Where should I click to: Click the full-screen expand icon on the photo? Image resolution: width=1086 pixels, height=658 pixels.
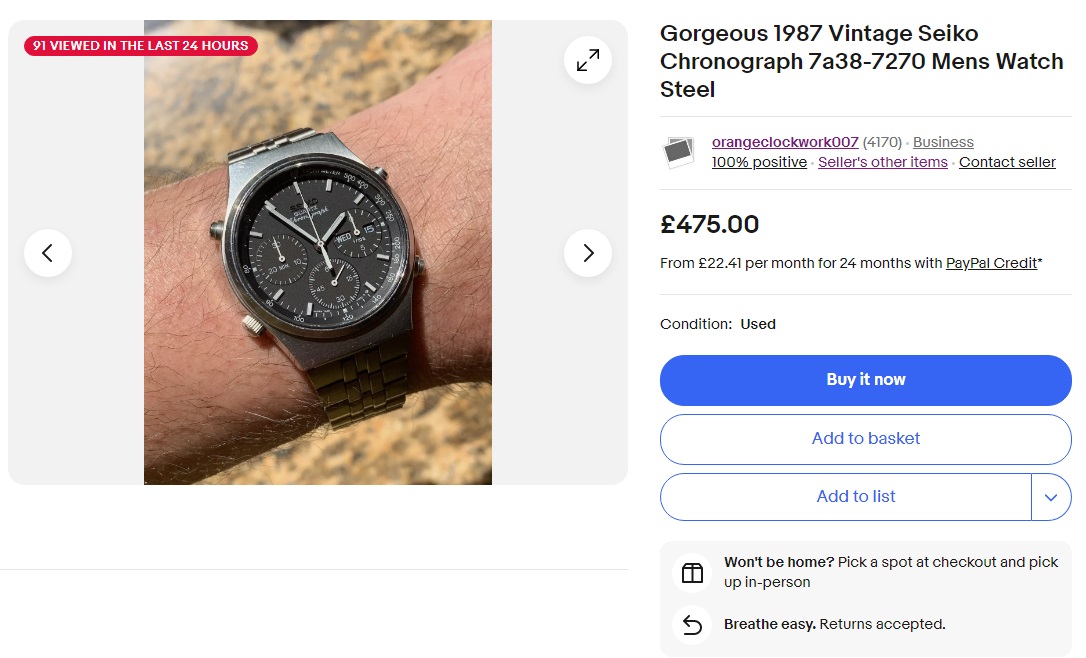pos(587,59)
